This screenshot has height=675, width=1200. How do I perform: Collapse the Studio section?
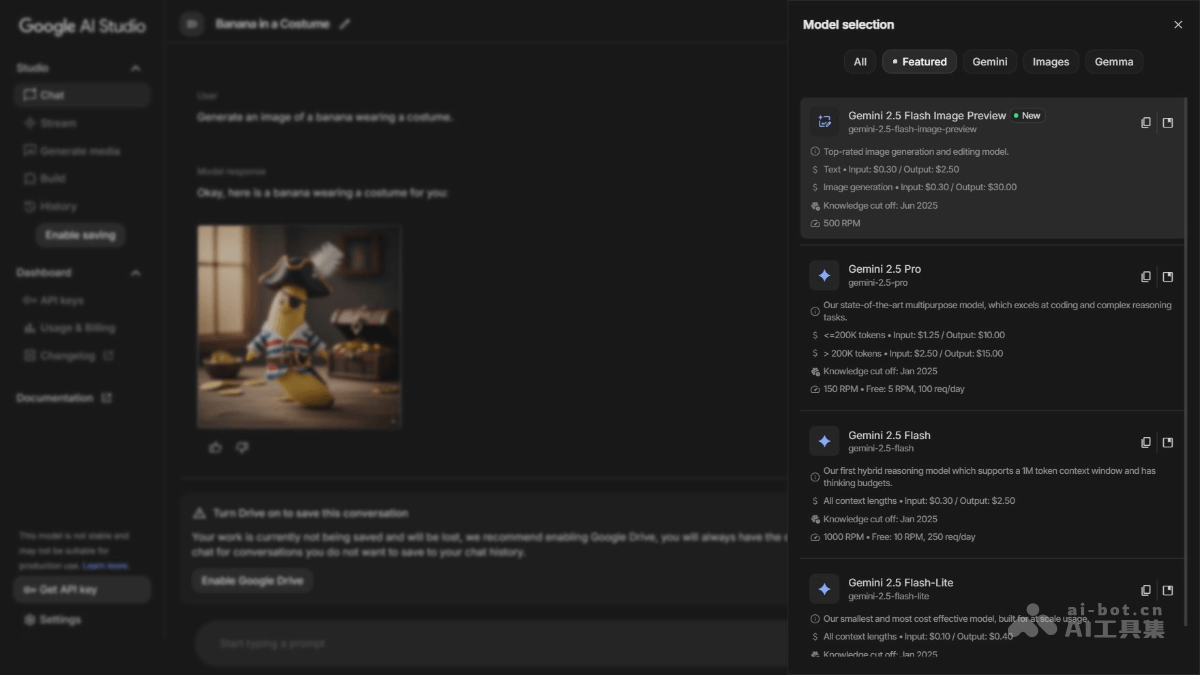[x=135, y=68]
